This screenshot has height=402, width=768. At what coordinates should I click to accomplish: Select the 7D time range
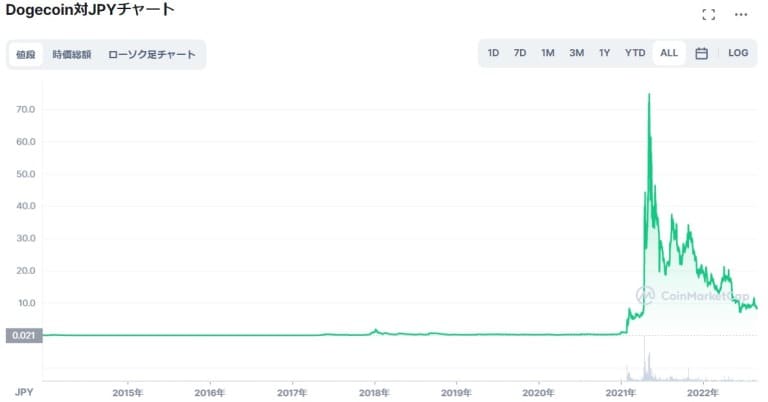coord(520,53)
